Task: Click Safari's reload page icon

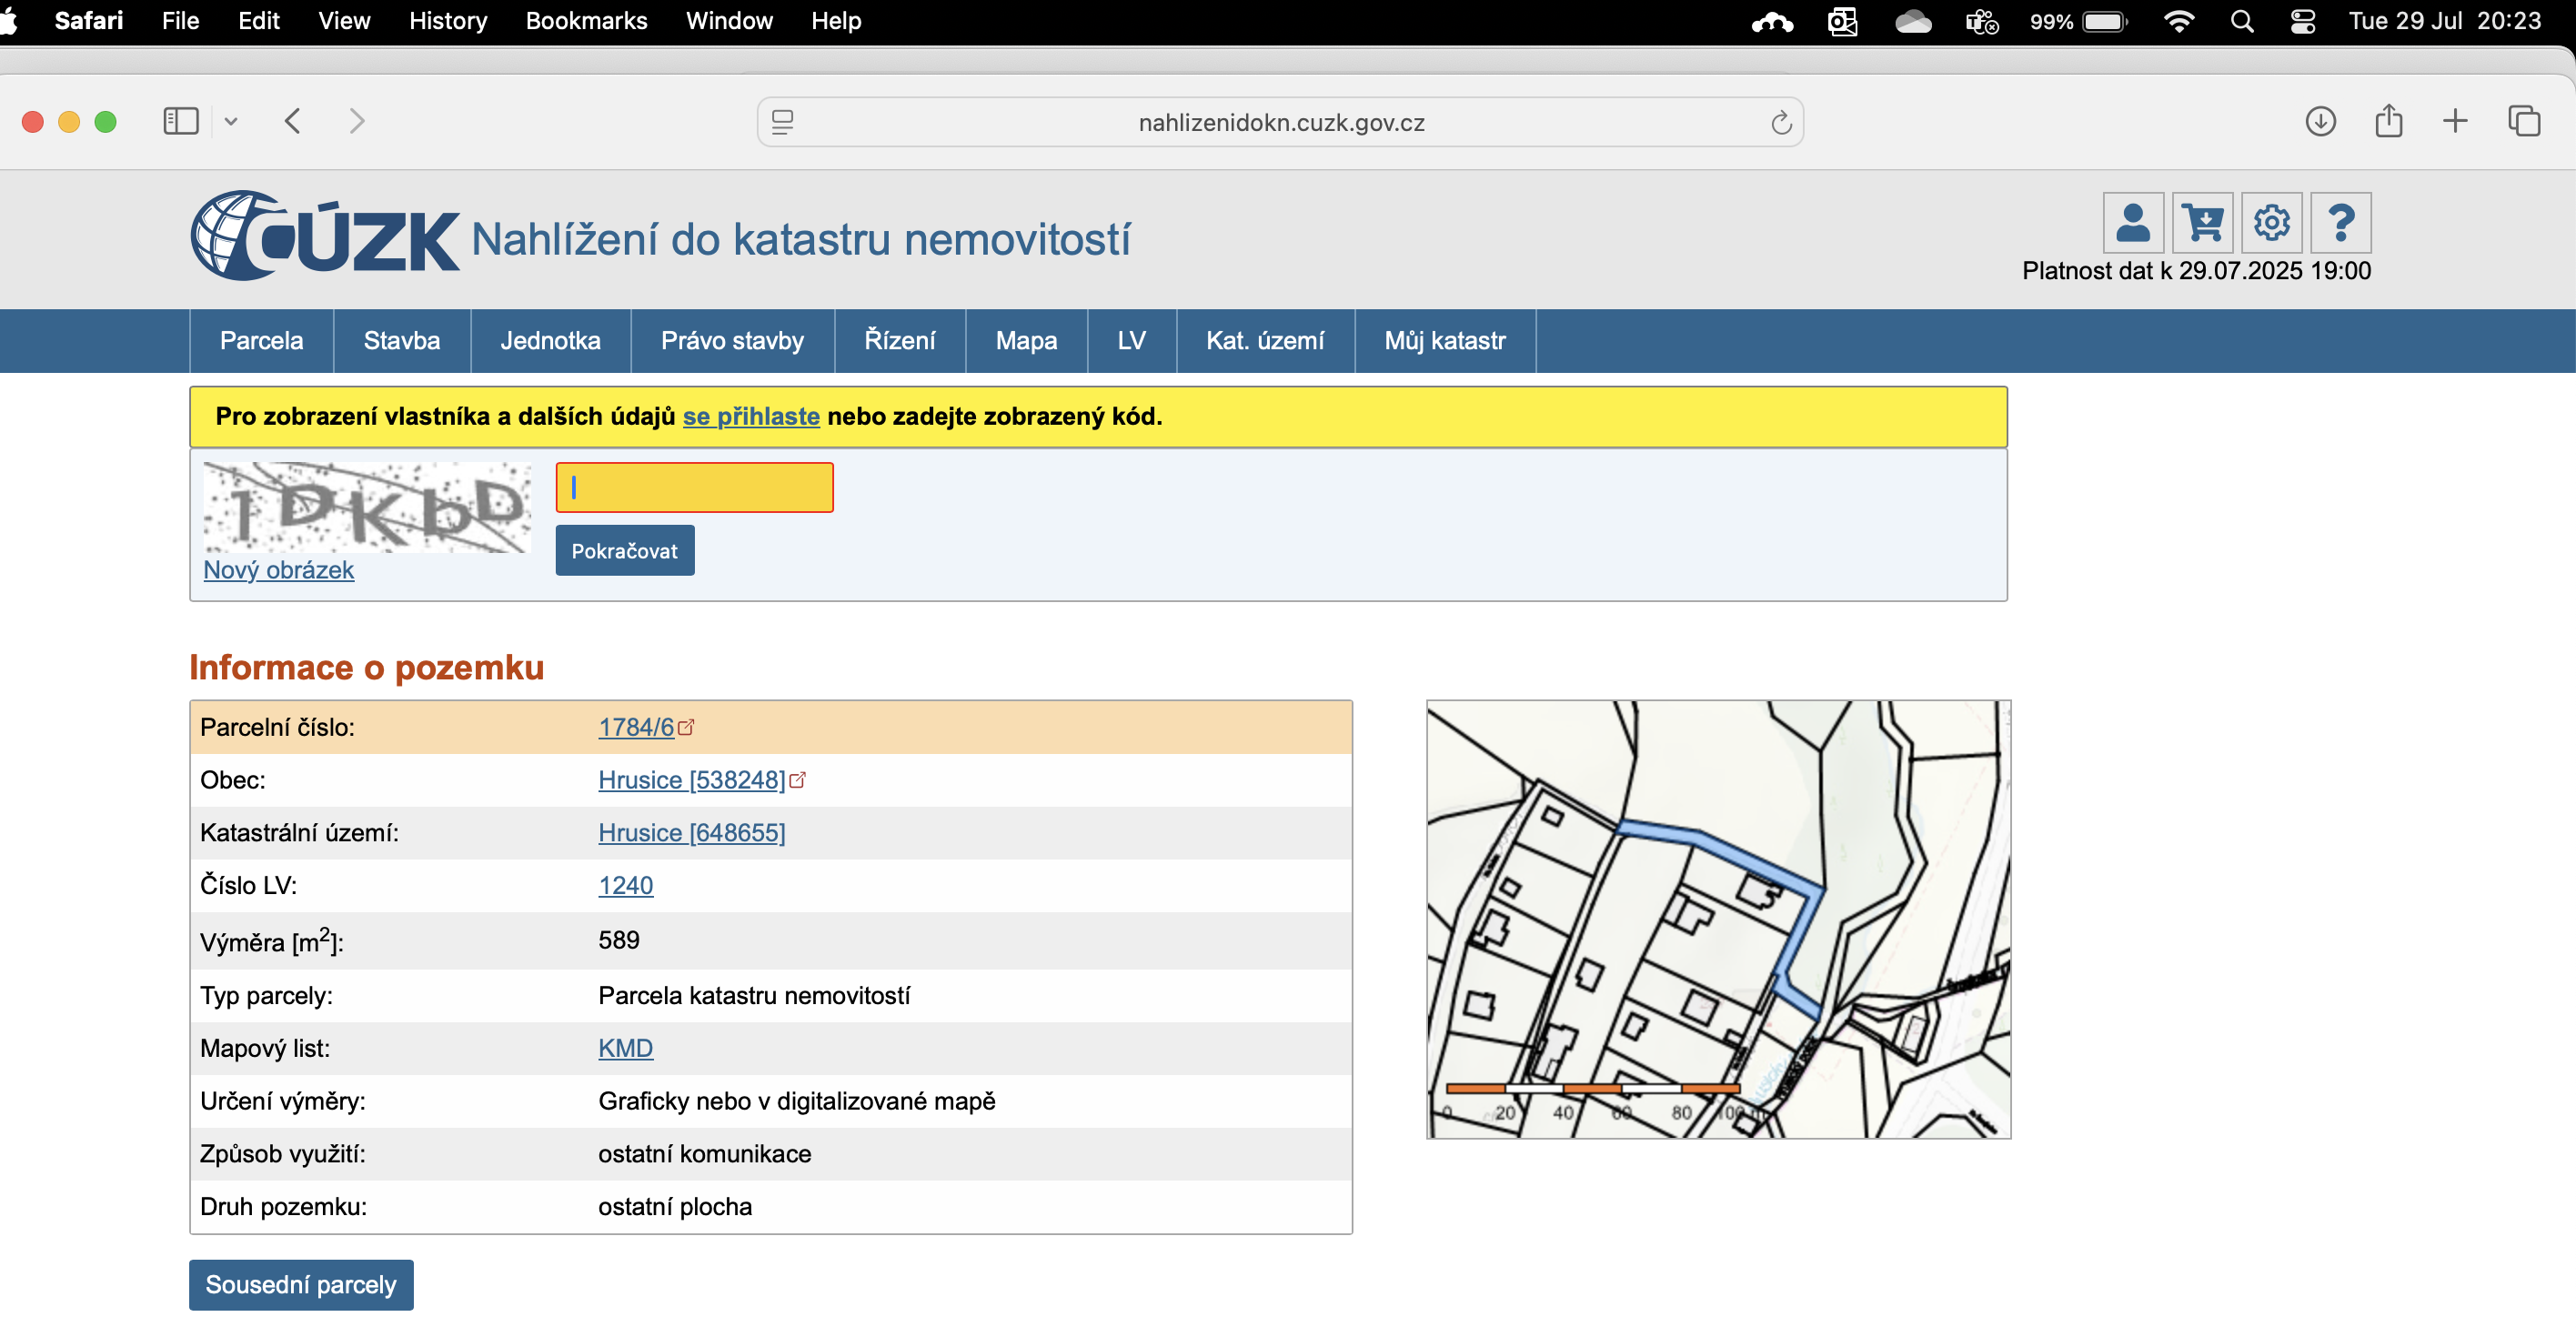Action: click(x=1780, y=122)
